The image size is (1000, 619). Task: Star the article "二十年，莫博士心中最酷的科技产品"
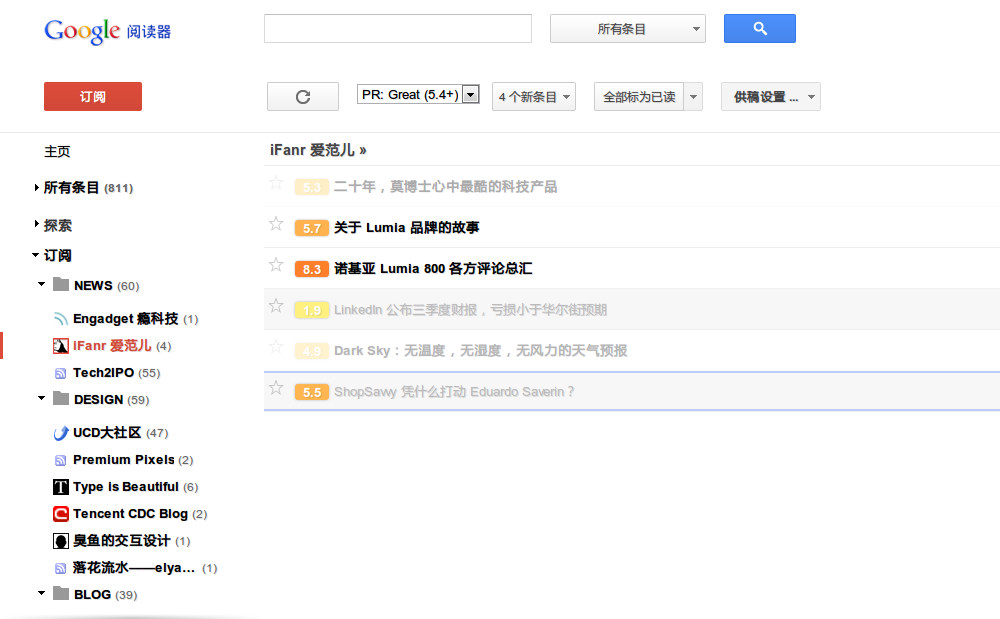pos(276,183)
